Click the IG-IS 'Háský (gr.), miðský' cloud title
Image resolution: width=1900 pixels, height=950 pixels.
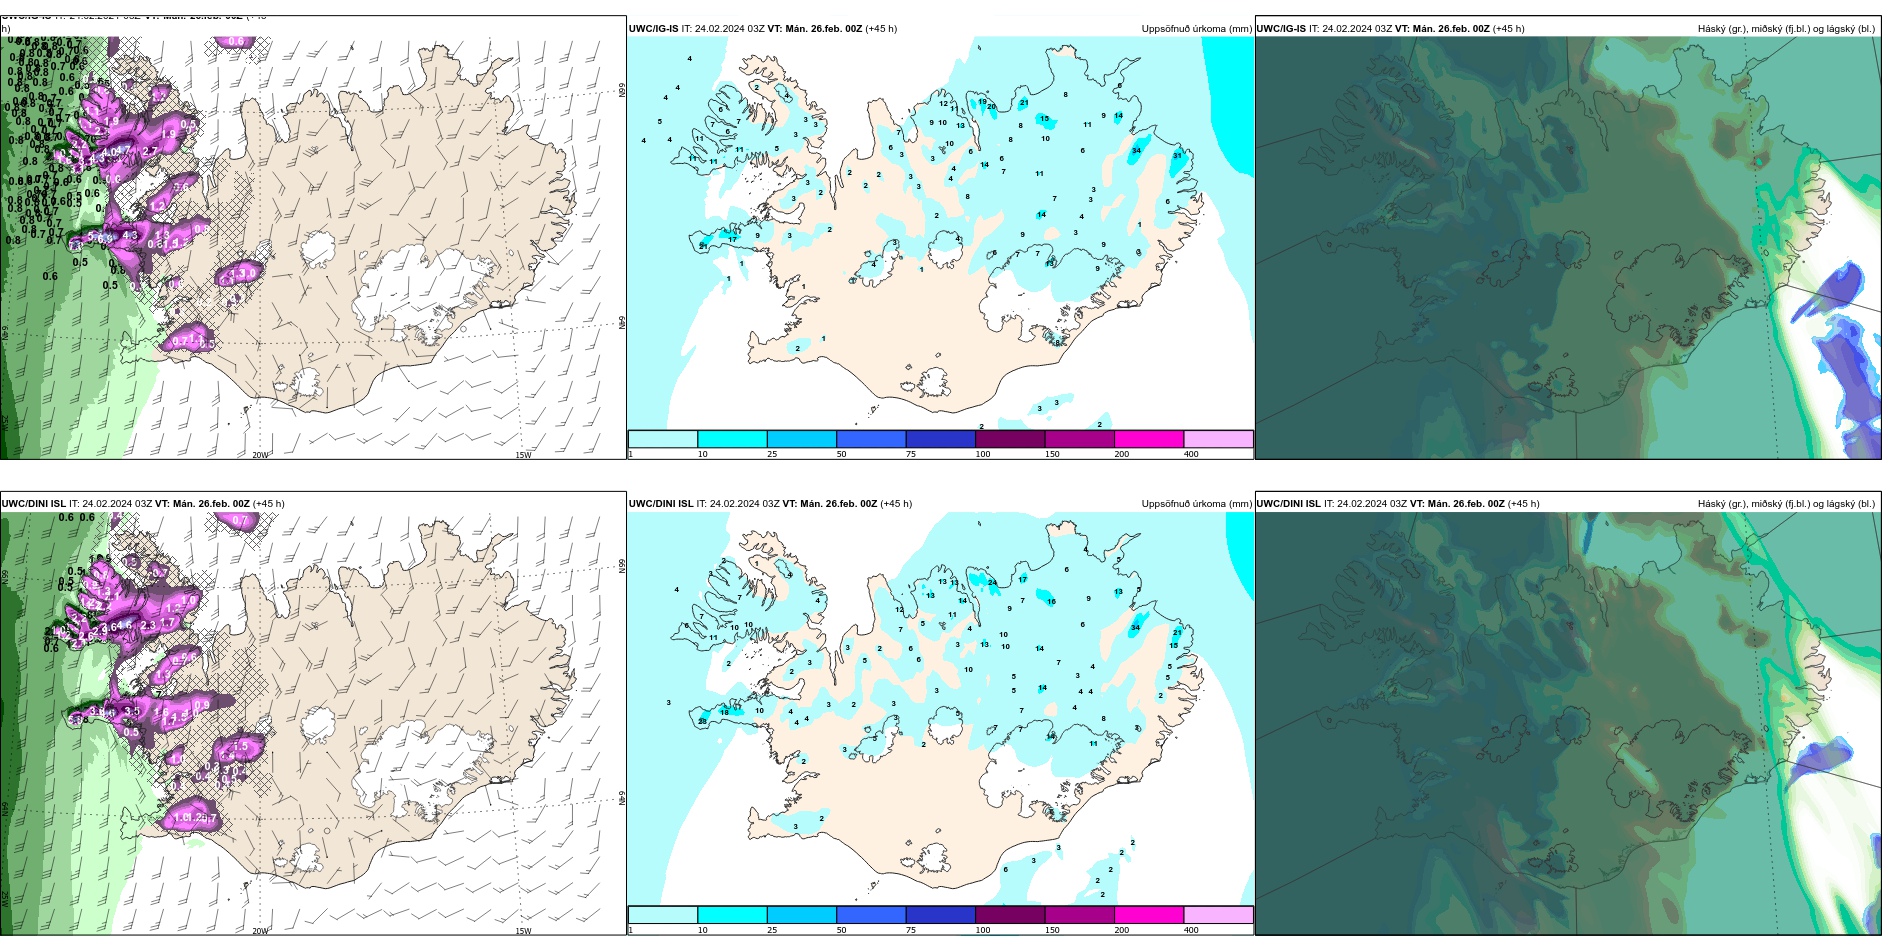[1787, 29]
